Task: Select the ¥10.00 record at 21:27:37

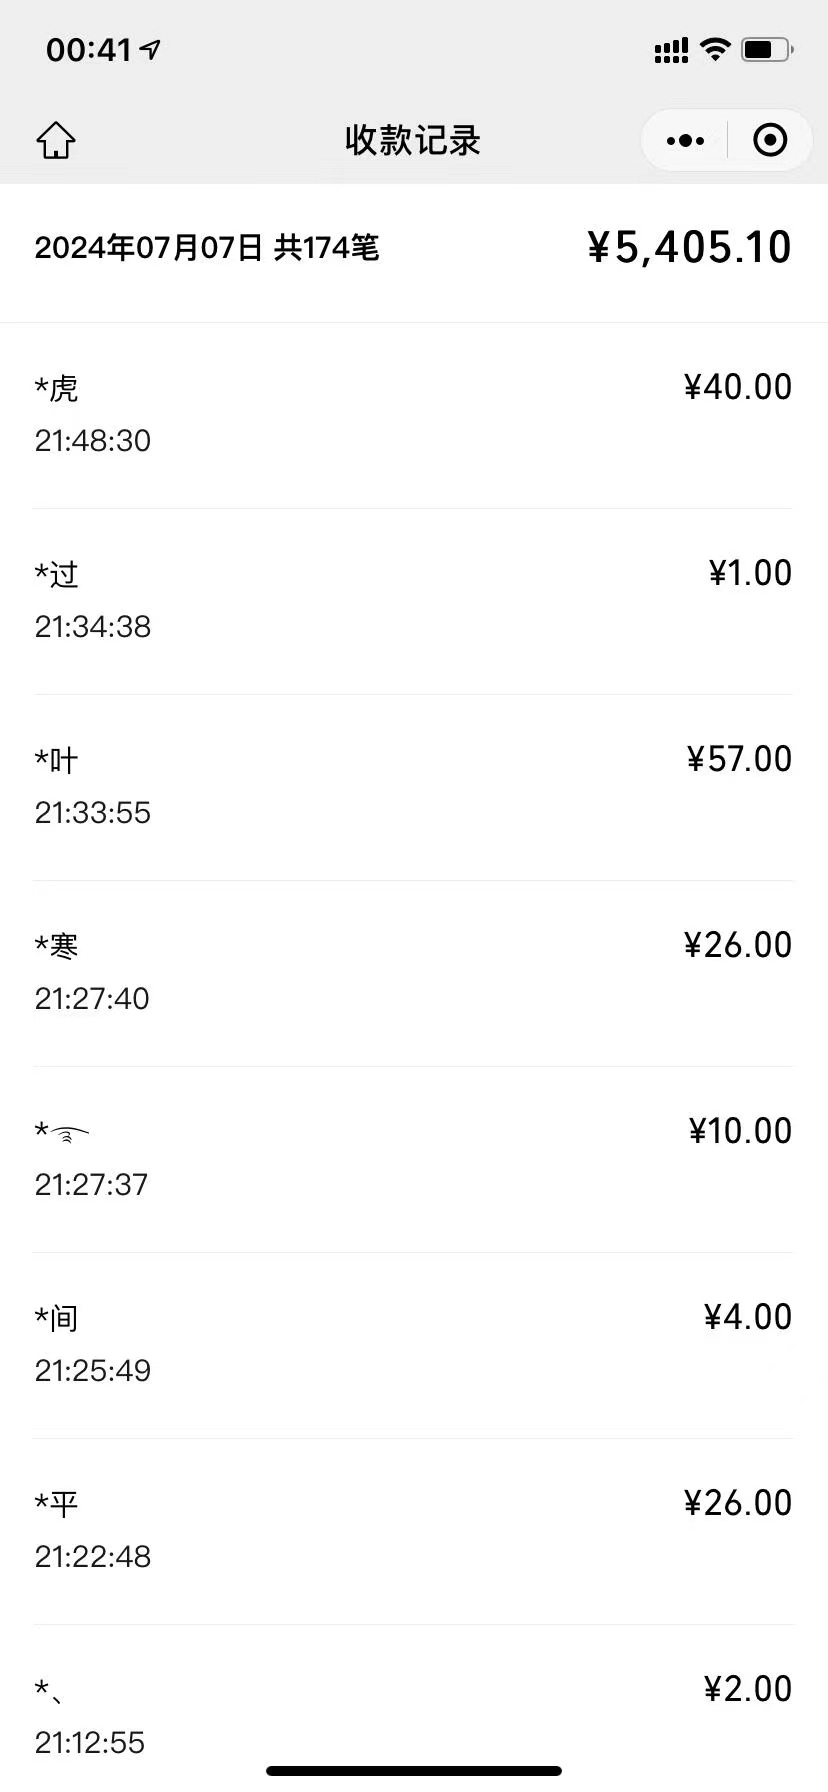Action: point(413,1158)
